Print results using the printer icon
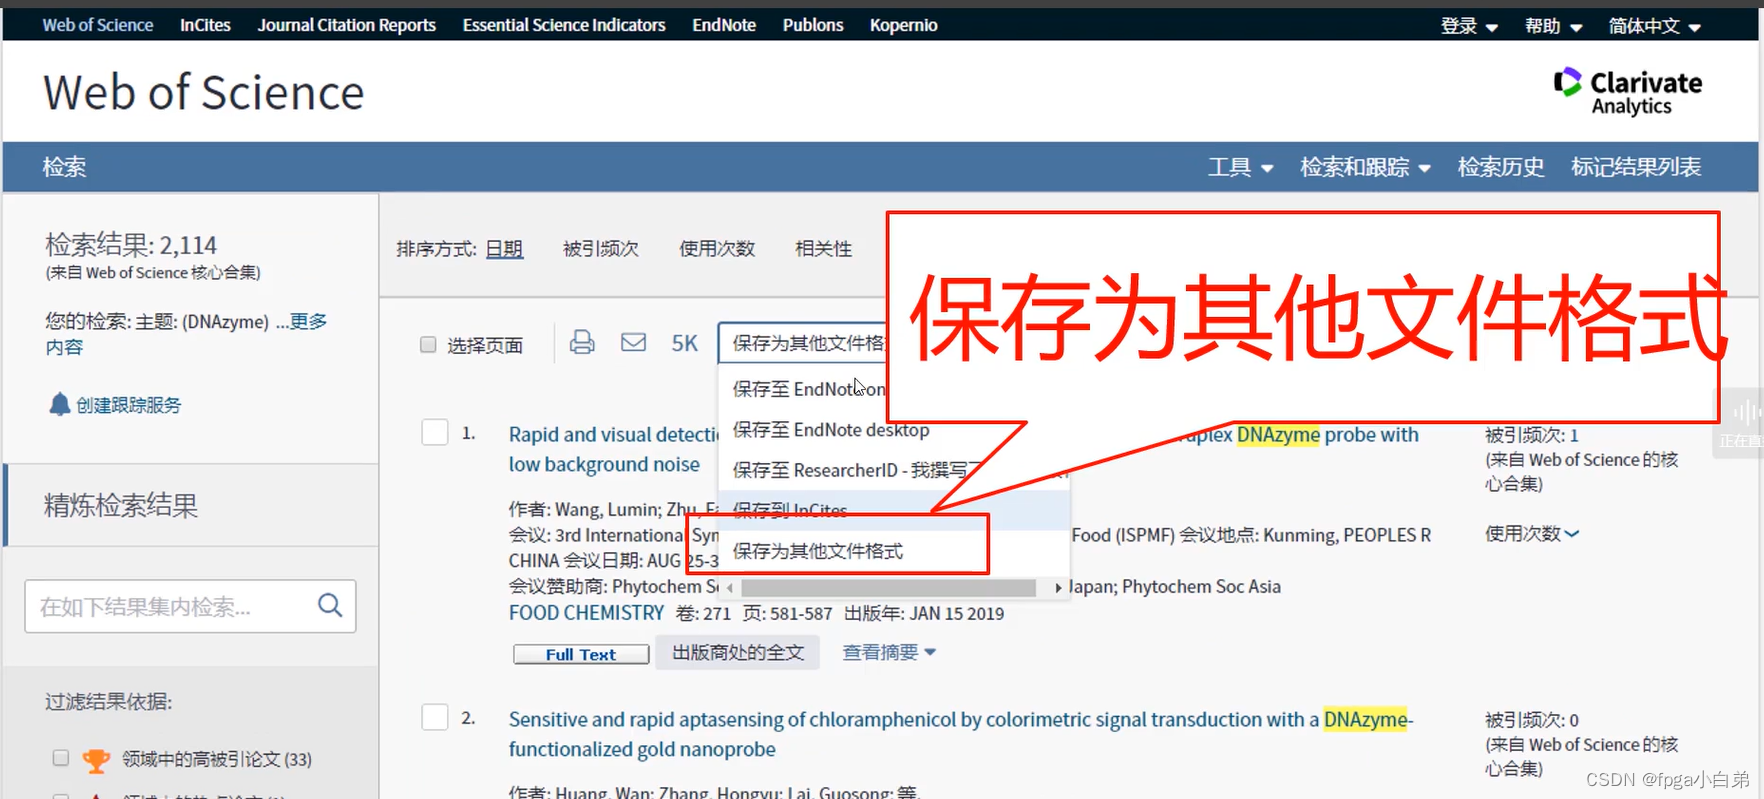Viewport: 1764px width, 799px height. (582, 343)
